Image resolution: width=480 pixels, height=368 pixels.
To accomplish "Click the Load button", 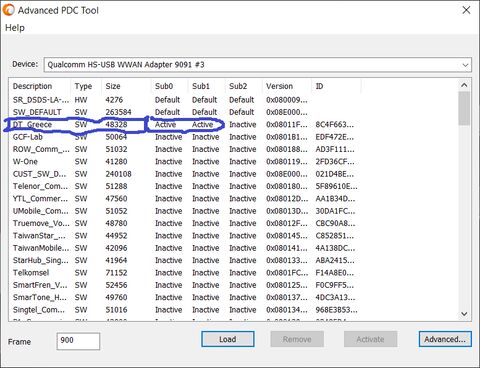I will (x=228, y=339).
